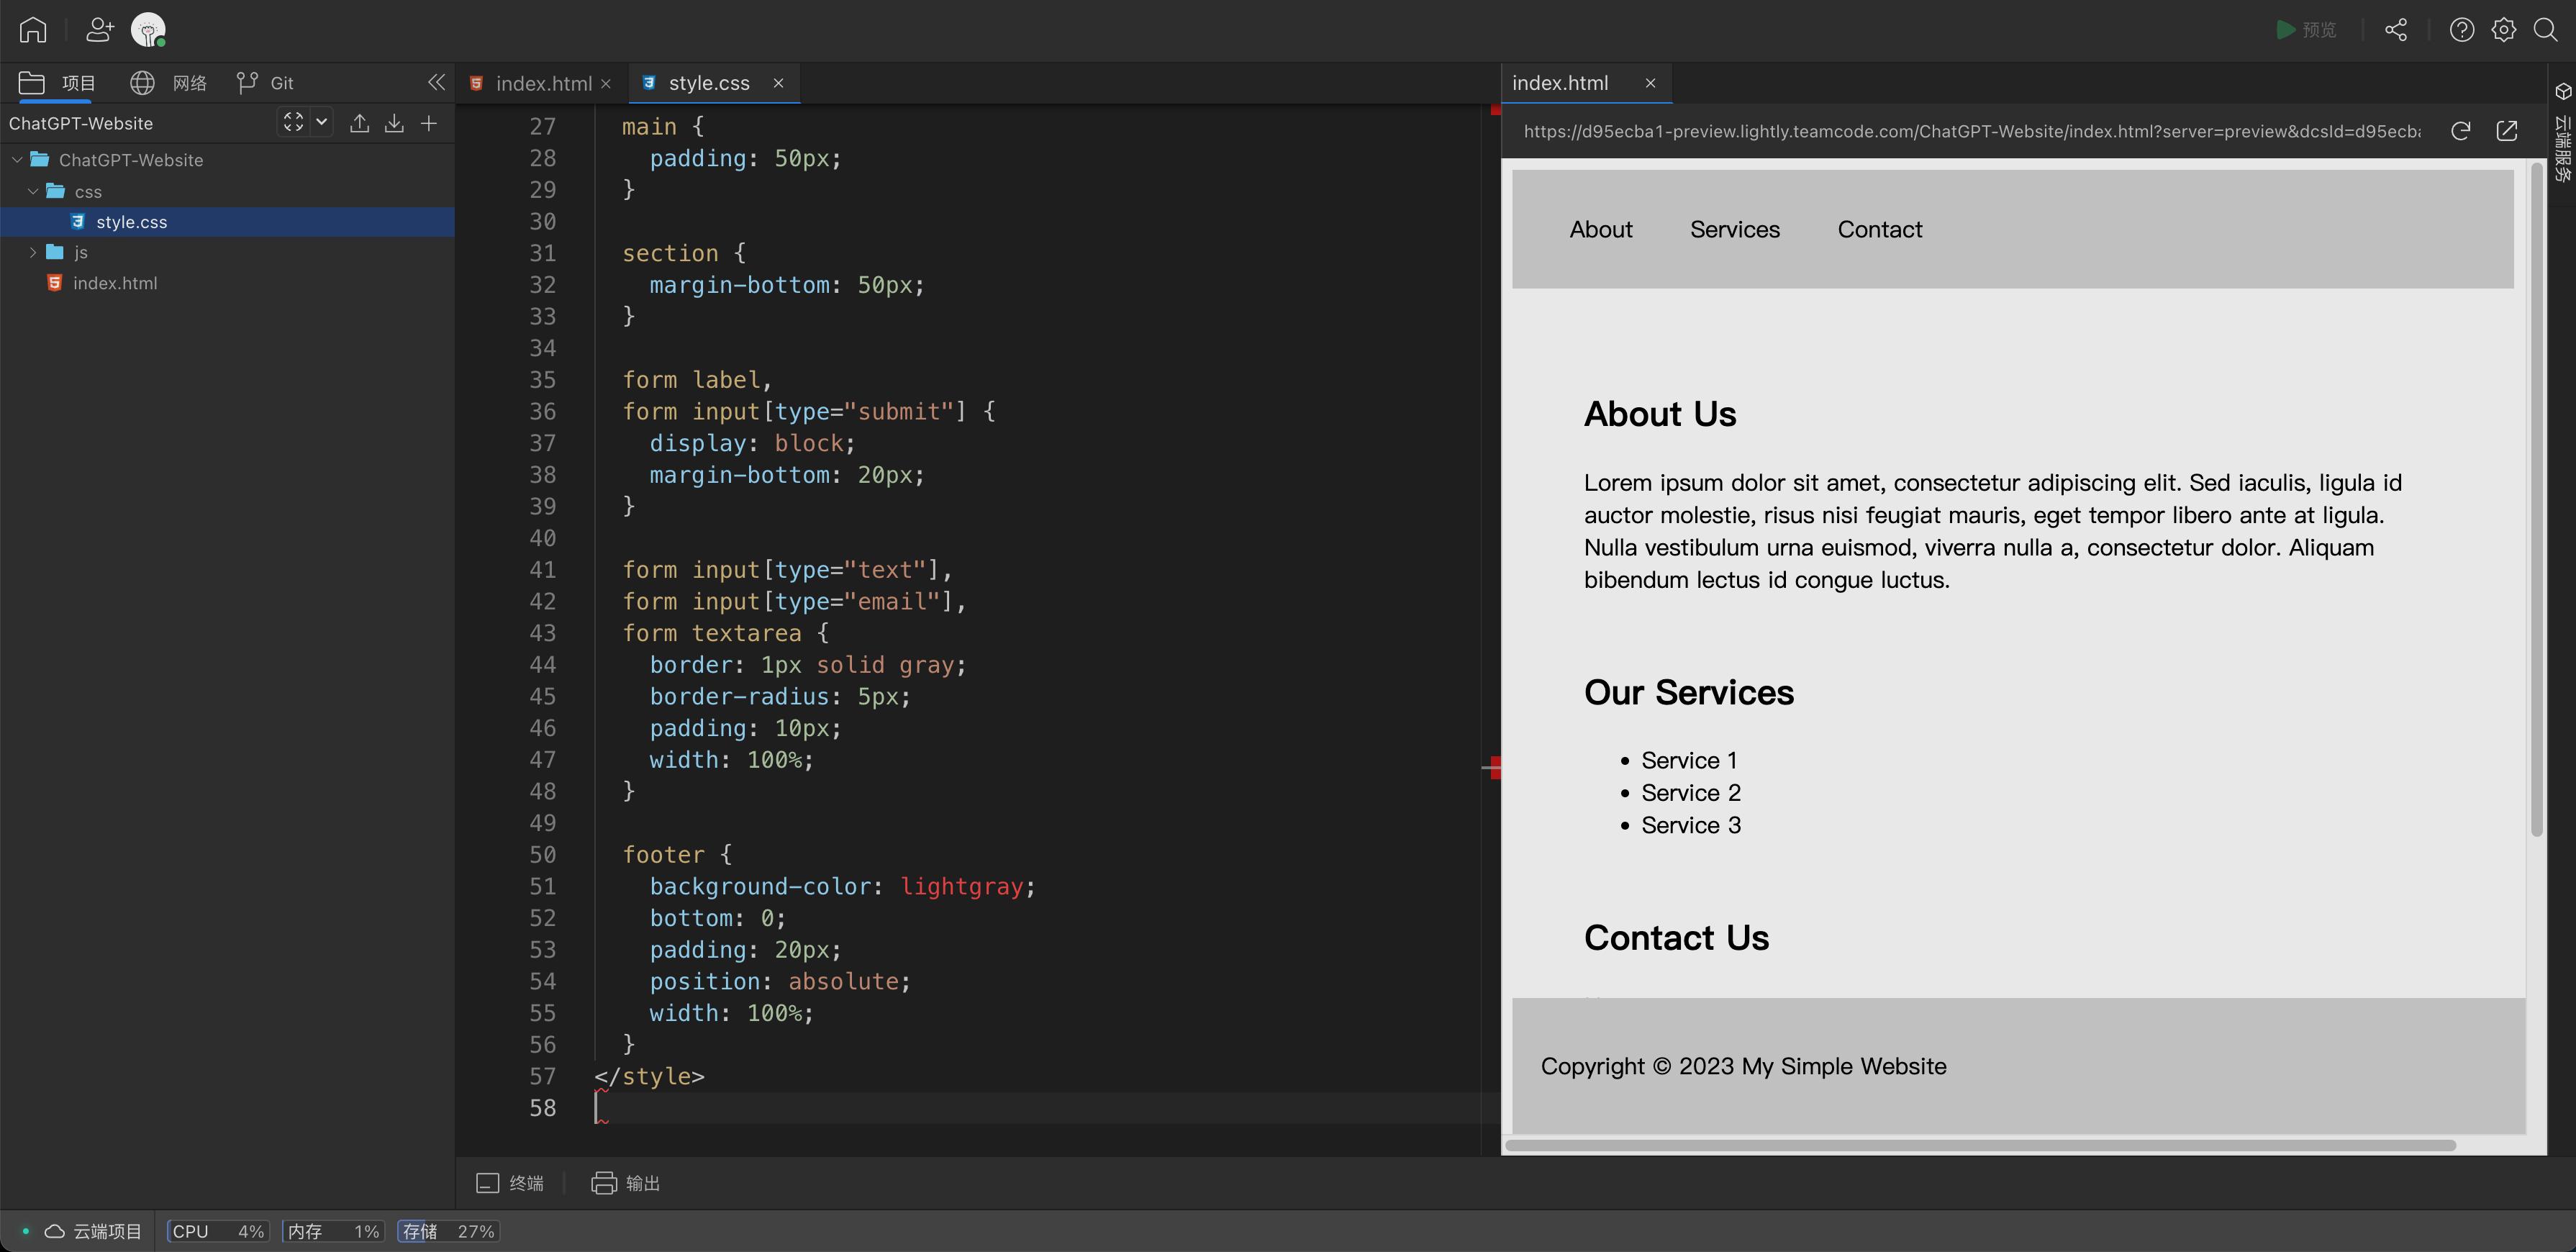This screenshot has width=2576, height=1252.
Task: Click the home icon in top bar
Action: coord(32,30)
